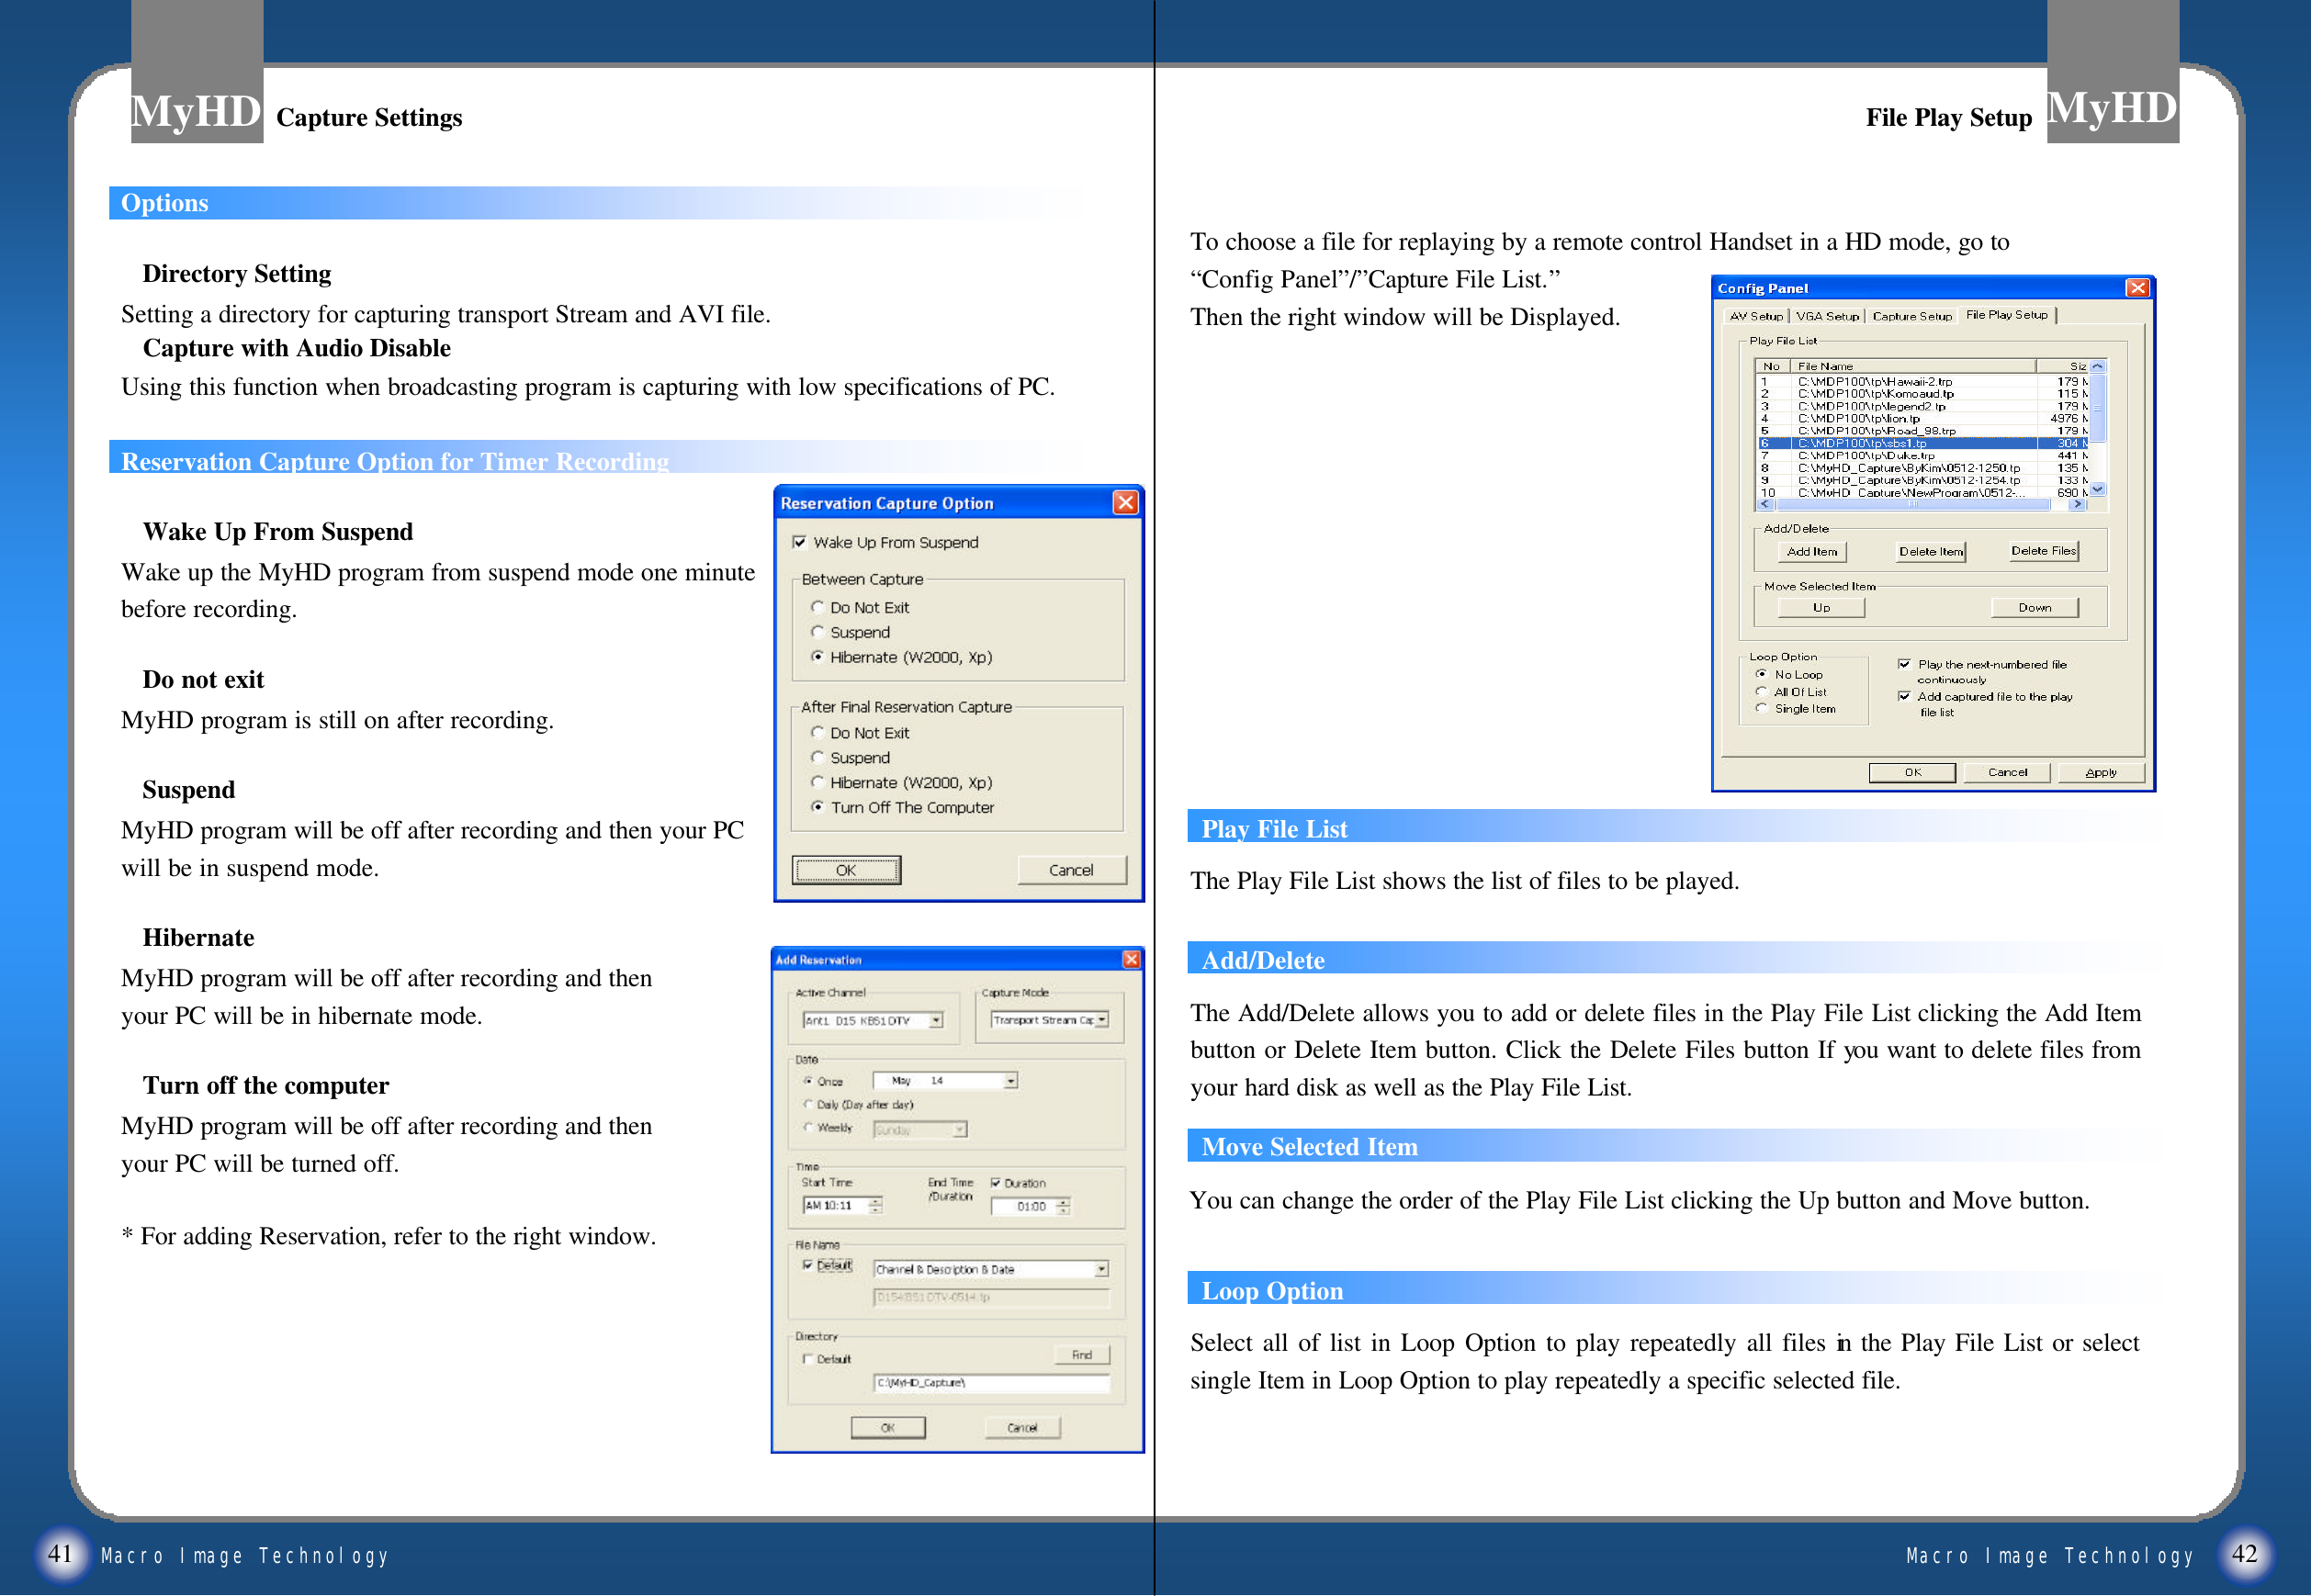This screenshot has height=1596, width=2311.
Task: Click the Duration time spinner arrows
Action: click(1063, 1207)
